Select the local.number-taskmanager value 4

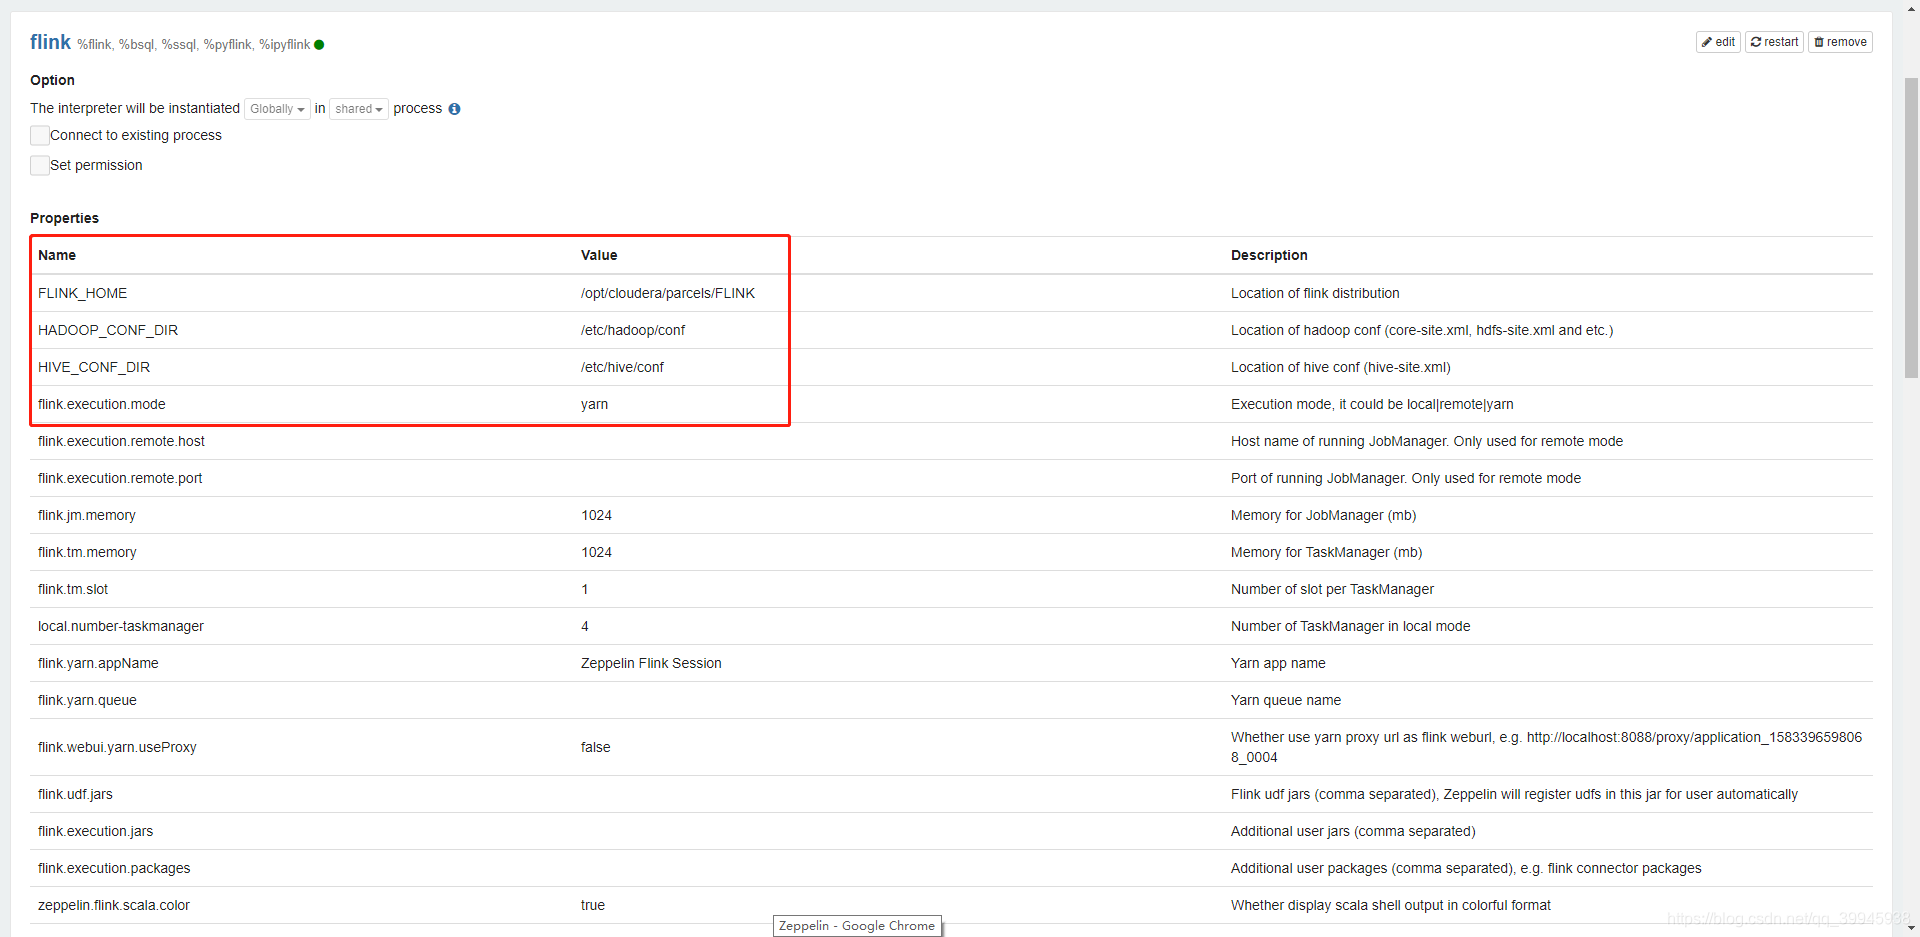[585, 626]
